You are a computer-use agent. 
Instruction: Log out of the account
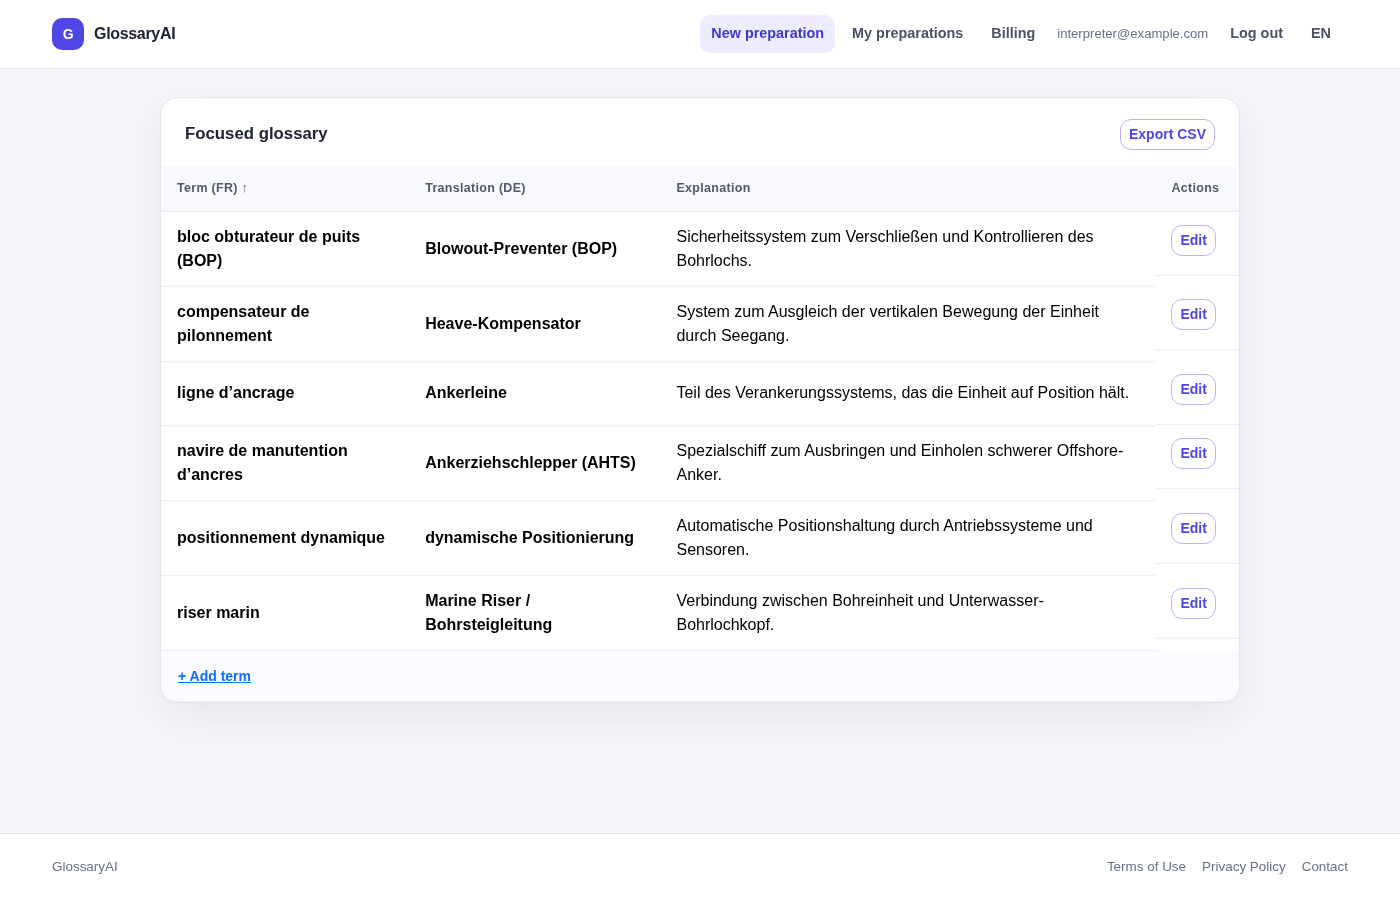click(1256, 34)
